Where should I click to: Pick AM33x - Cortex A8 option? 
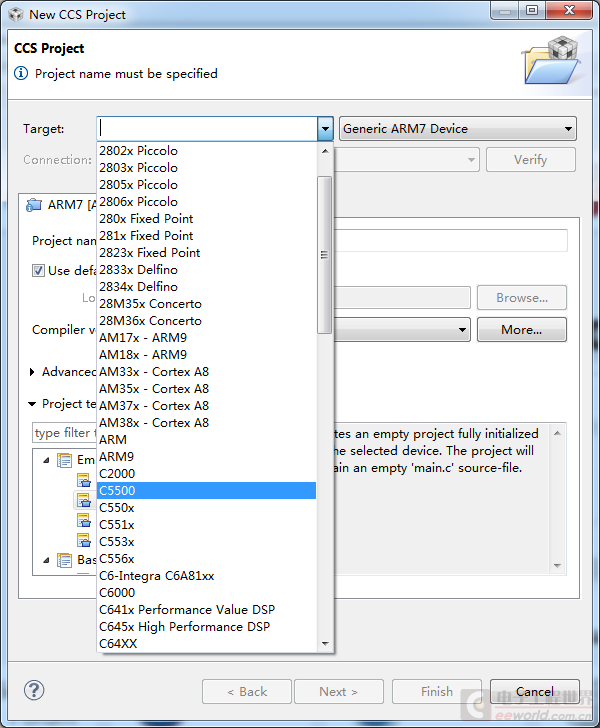tap(207, 372)
